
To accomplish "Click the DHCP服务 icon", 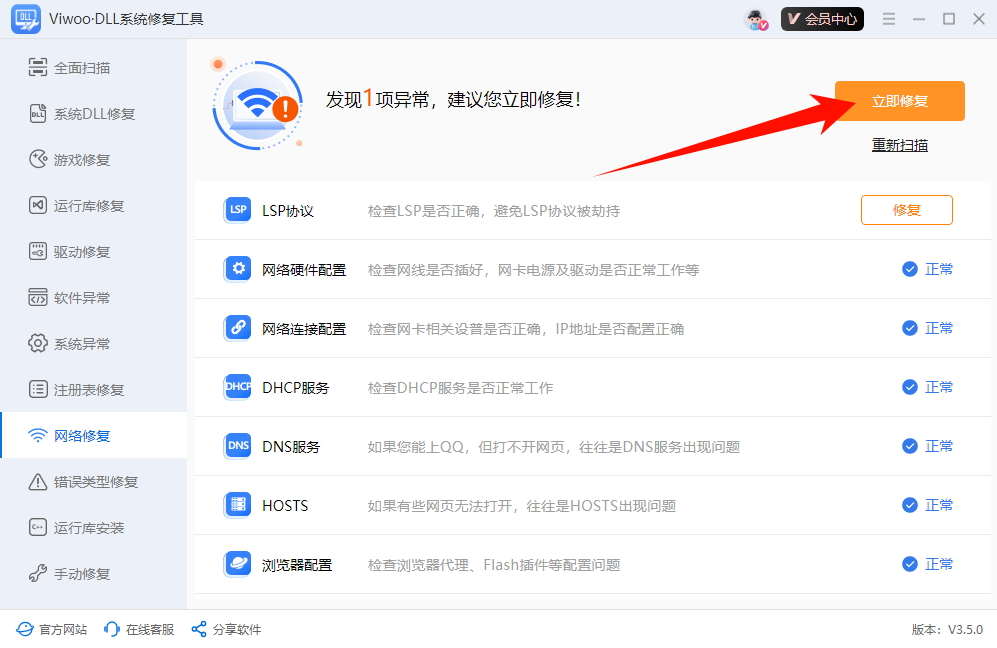I will (x=238, y=387).
